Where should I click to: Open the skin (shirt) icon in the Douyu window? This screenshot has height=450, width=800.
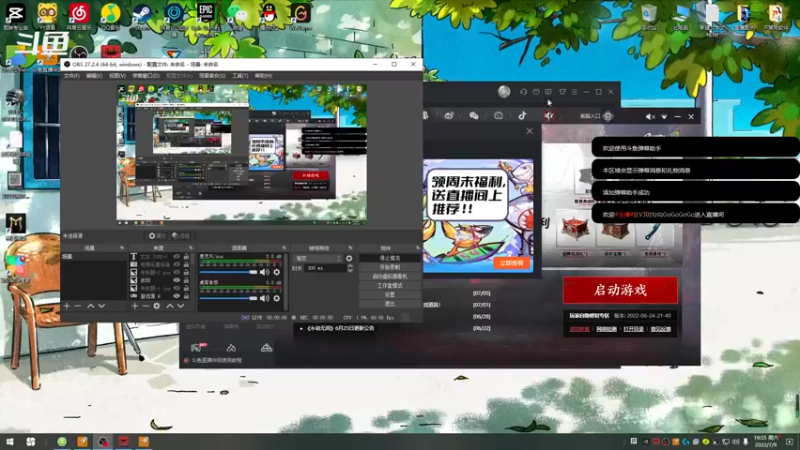(x=562, y=92)
